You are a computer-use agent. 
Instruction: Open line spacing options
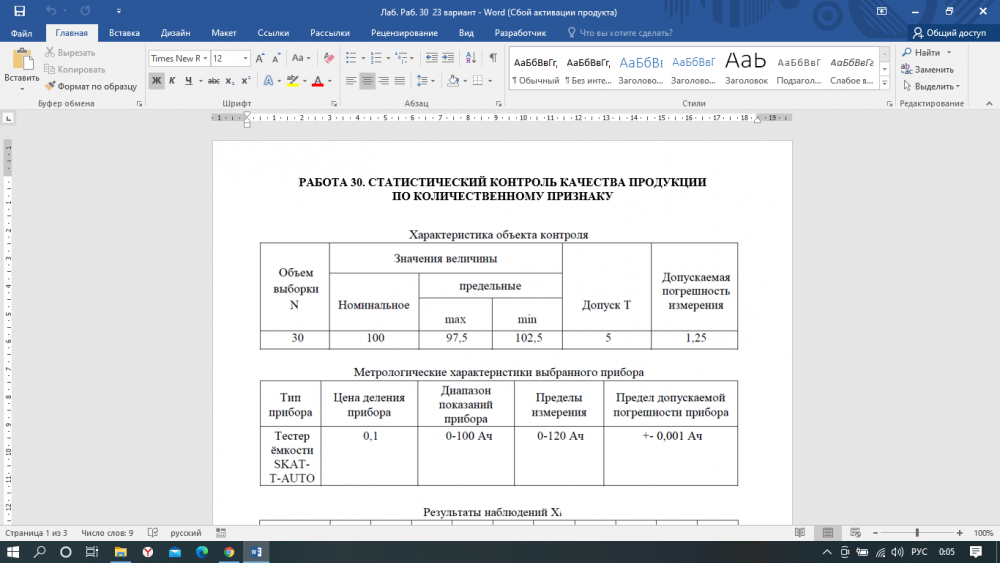(x=425, y=81)
